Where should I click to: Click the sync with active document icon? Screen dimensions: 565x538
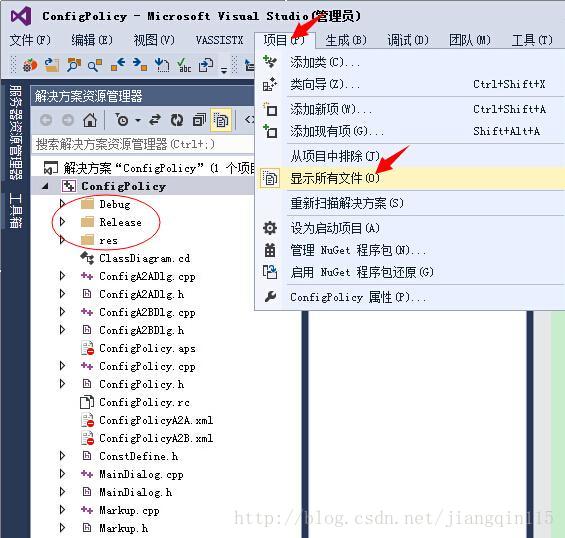point(155,120)
